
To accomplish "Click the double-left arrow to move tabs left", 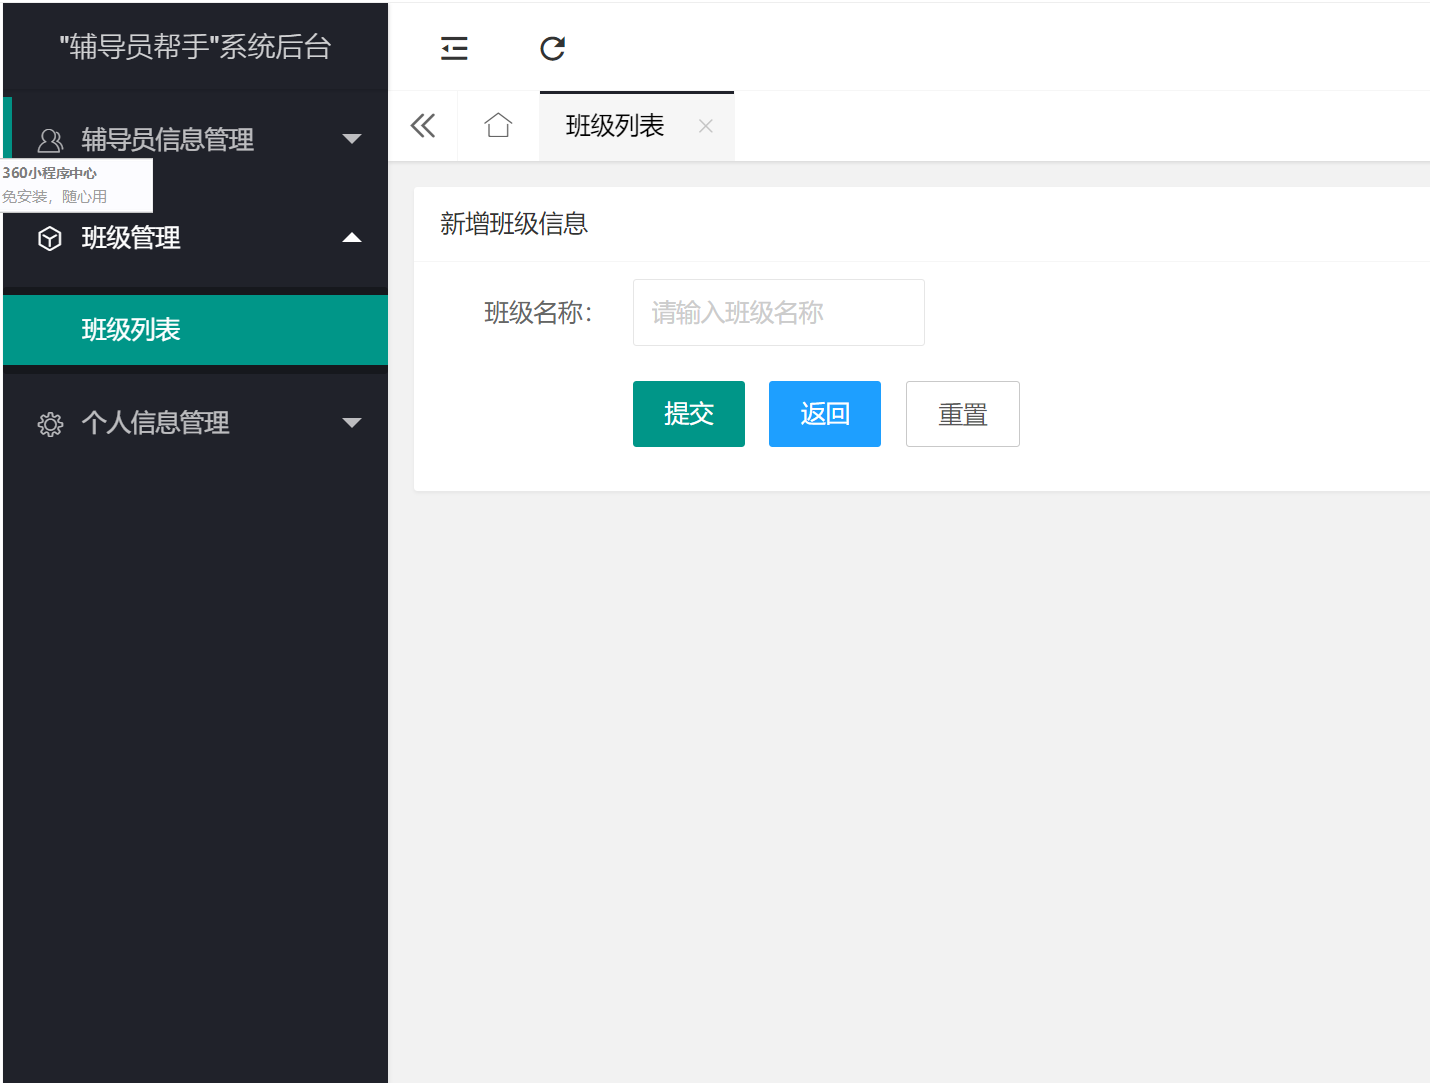I will [x=423, y=126].
